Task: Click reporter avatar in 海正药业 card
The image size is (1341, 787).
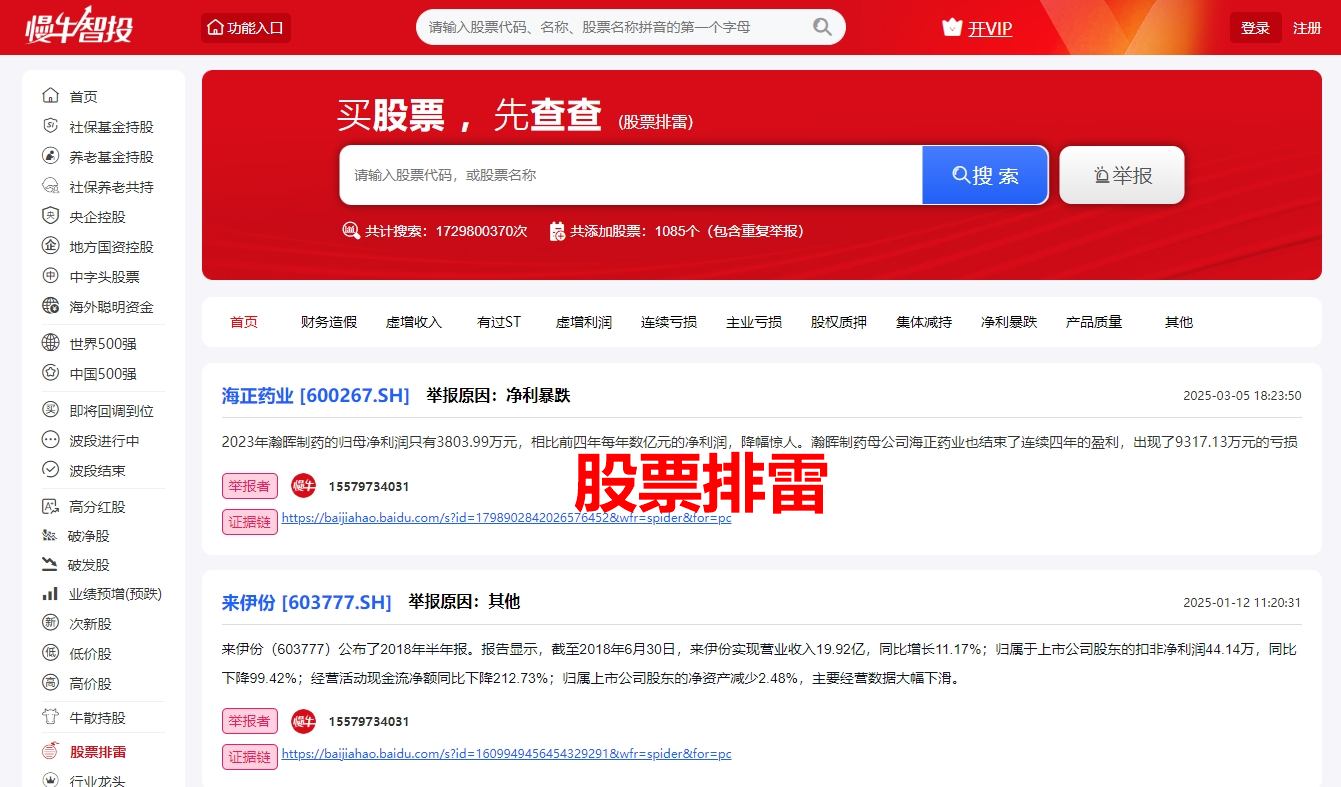Action: [x=303, y=486]
